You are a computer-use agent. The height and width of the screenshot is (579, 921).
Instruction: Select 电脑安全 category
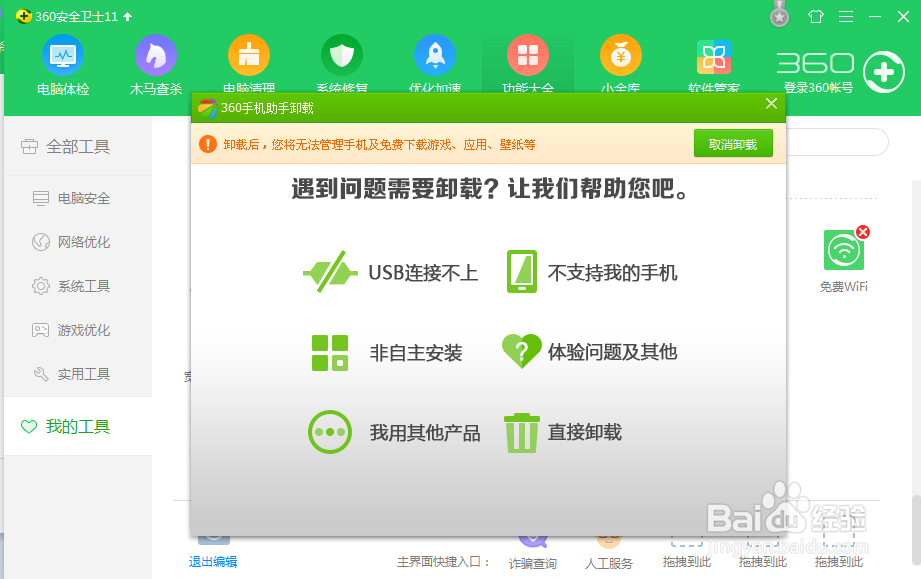tap(72, 198)
